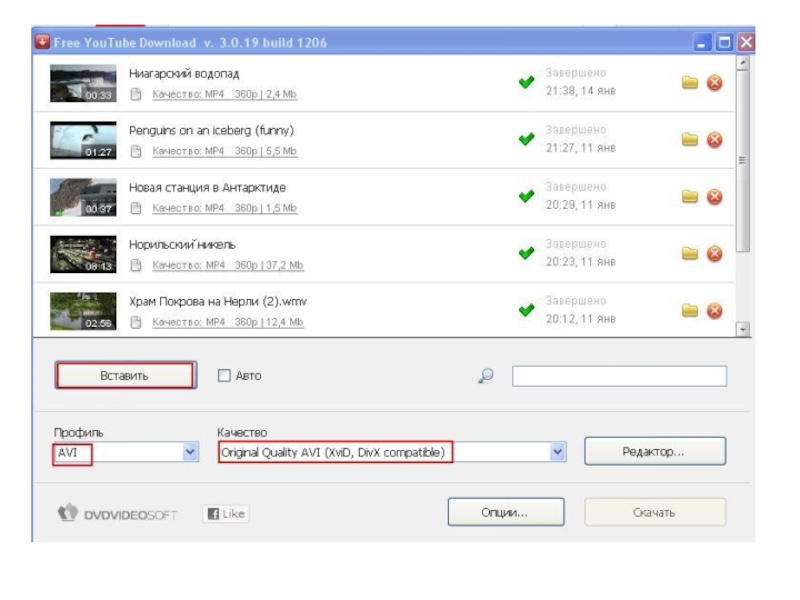This screenshot has width=800, height=600.
Task: Click the file icon under Новая станция в Антарктиде
Action: coord(136,208)
